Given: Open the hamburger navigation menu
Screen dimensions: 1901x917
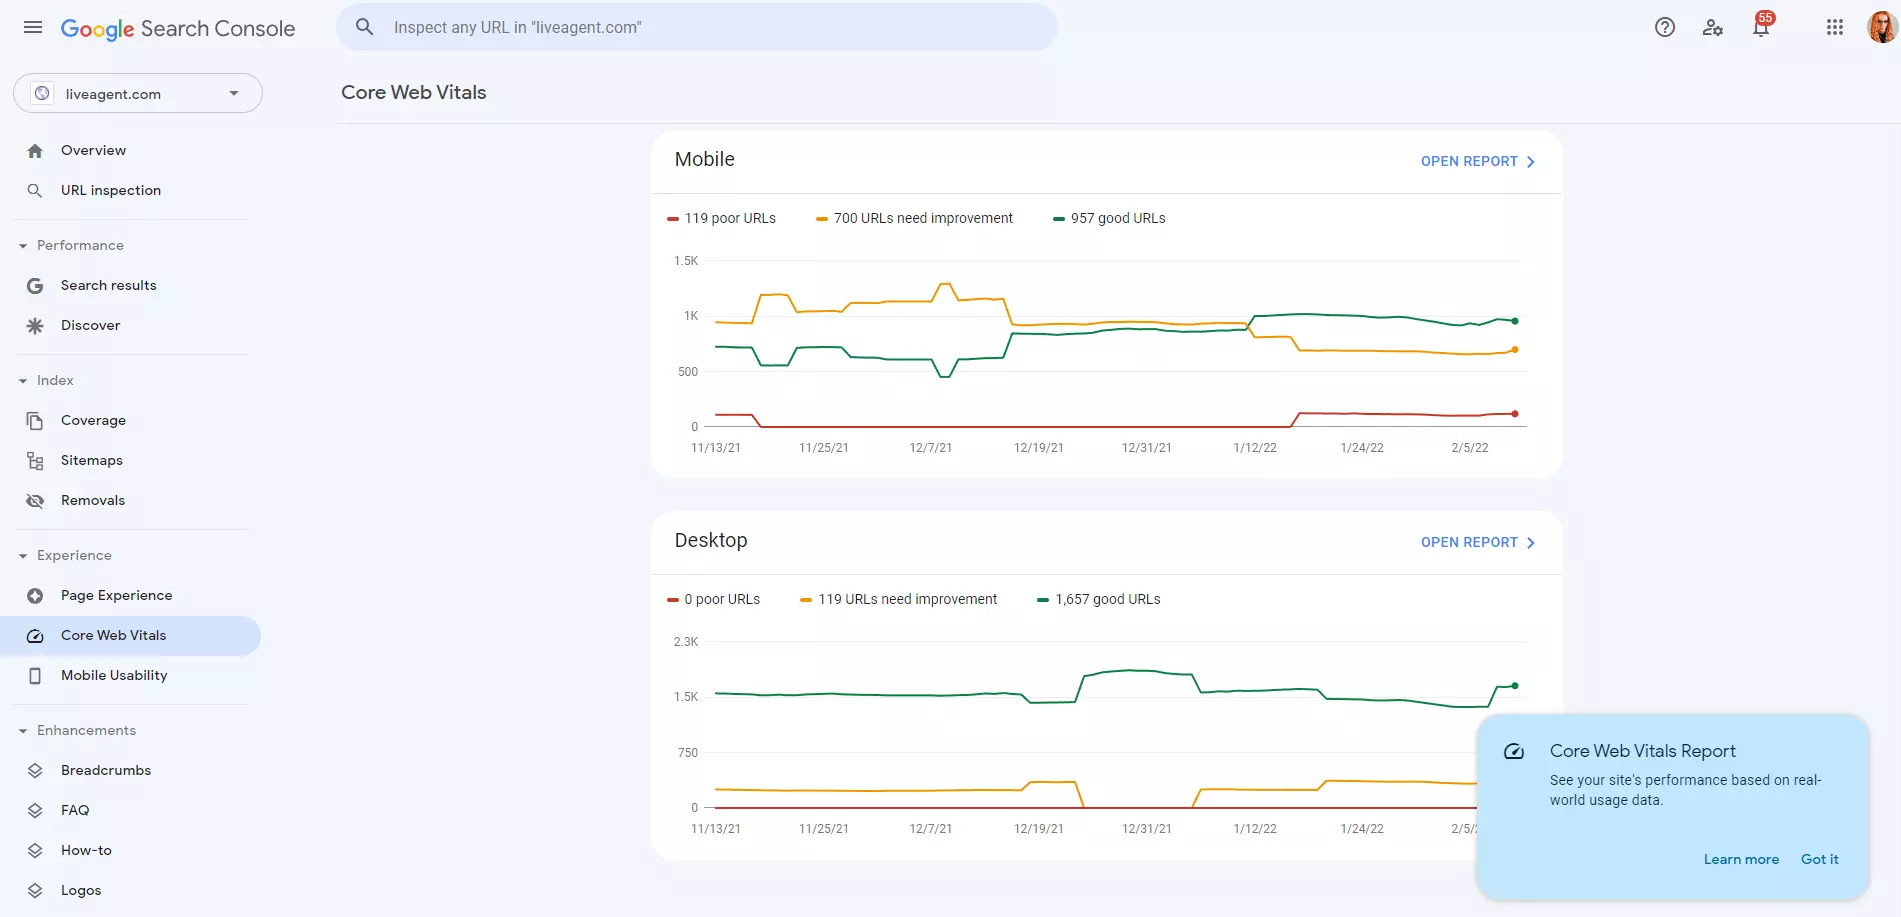Looking at the screenshot, I should pos(32,27).
